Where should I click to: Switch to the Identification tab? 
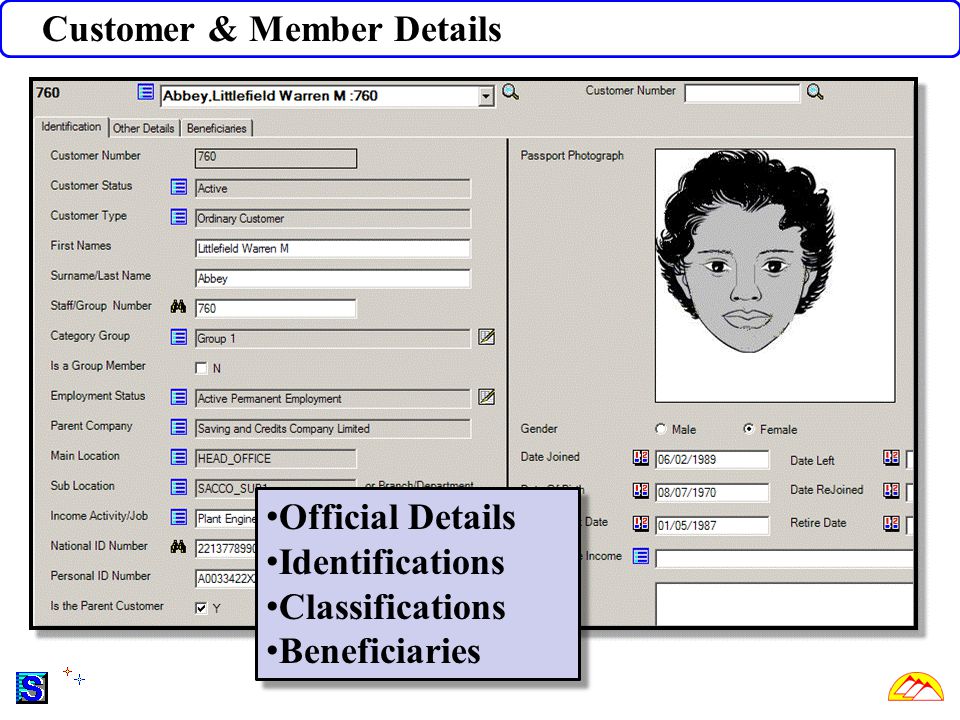coord(71,127)
